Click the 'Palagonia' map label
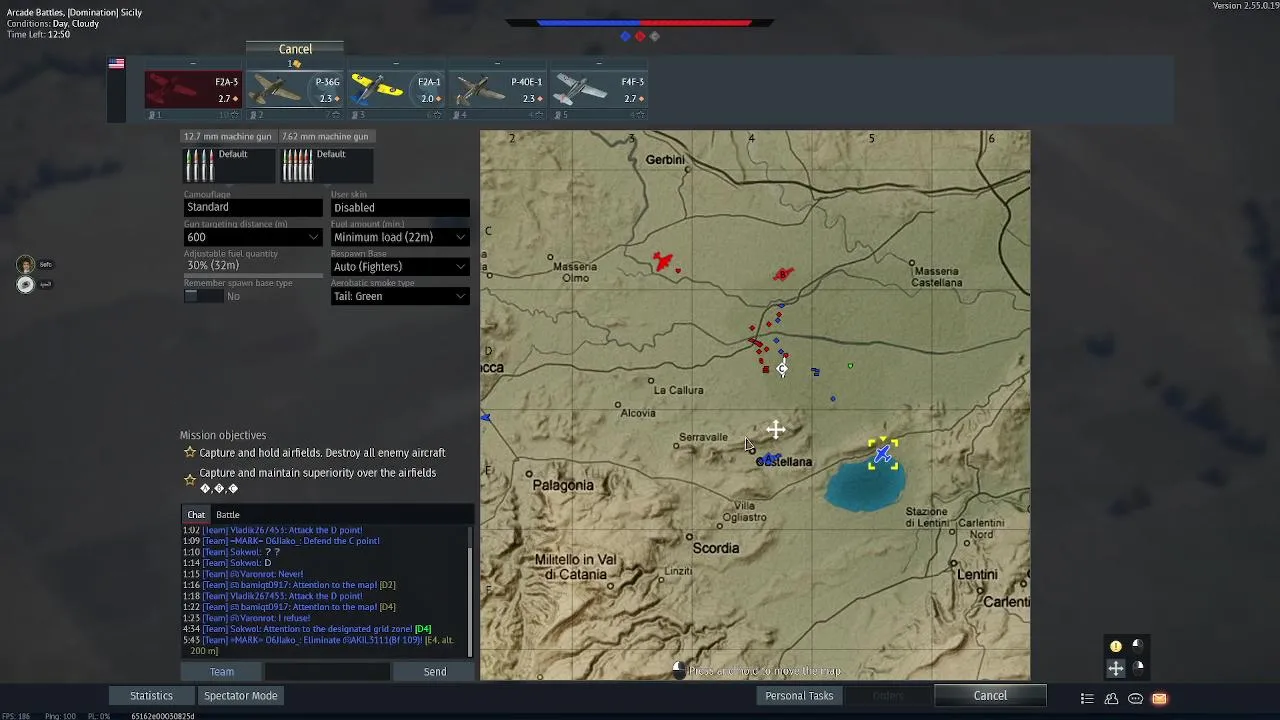The width and height of the screenshot is (1280, 720). (x=563, y=485)
